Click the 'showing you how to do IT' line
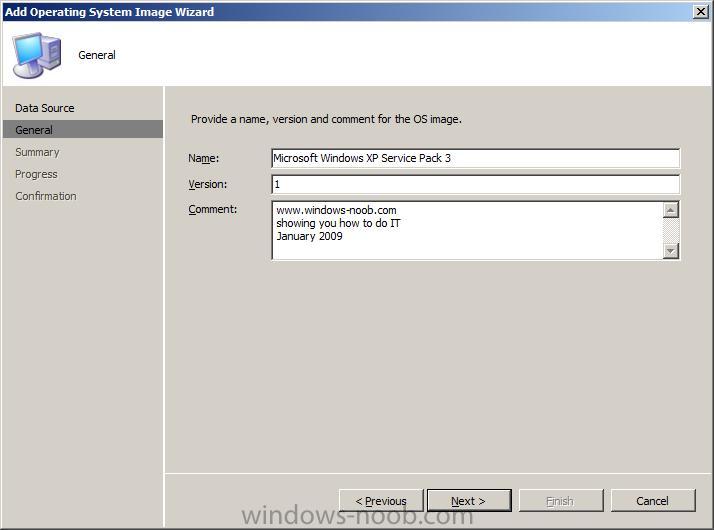 click(x=338, y=223)
